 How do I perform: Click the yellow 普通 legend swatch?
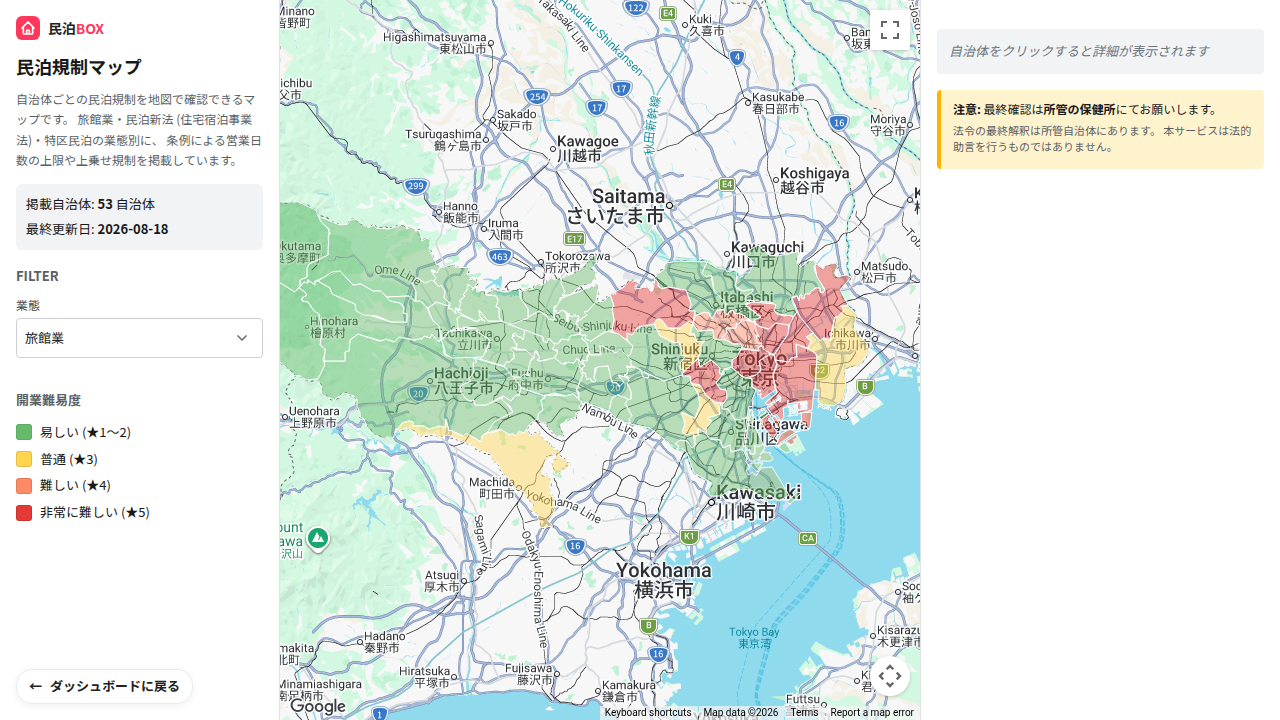(x=24, y=459)
